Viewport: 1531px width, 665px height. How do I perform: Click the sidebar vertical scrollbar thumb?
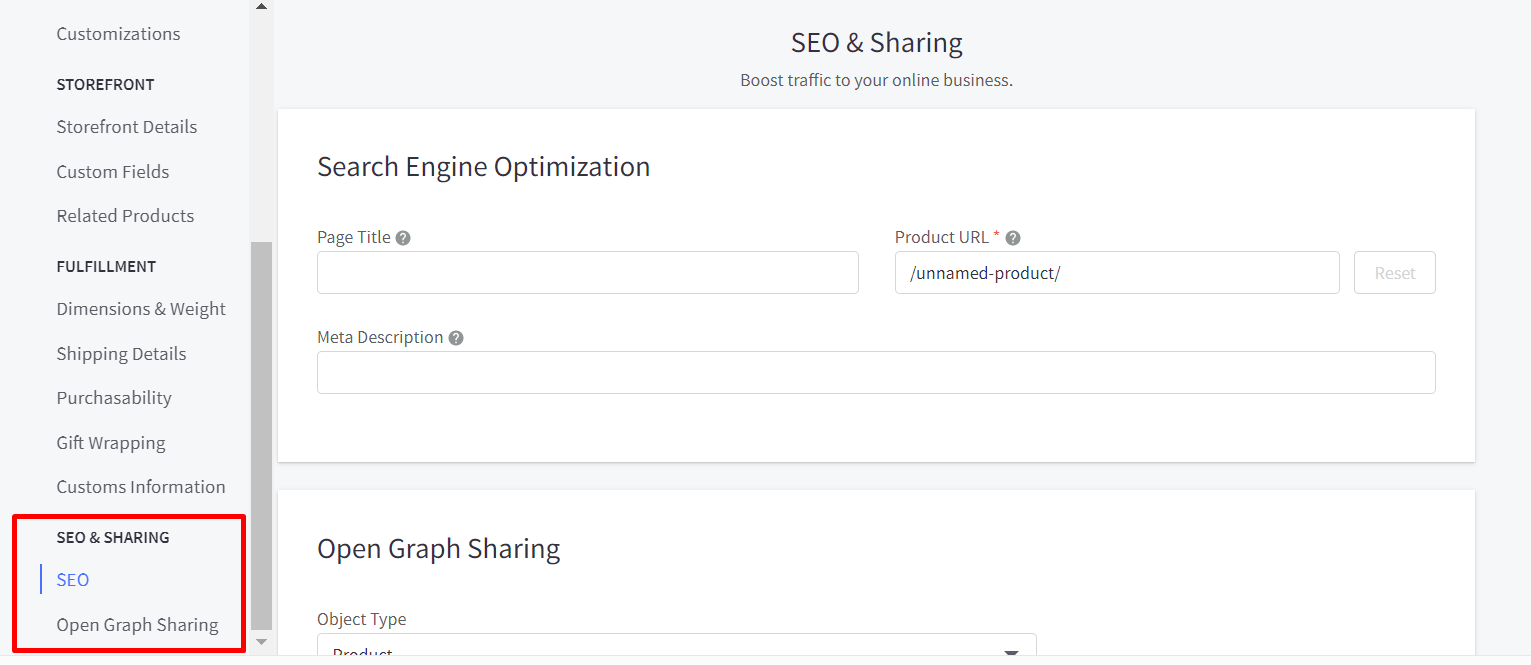(261, 430)
